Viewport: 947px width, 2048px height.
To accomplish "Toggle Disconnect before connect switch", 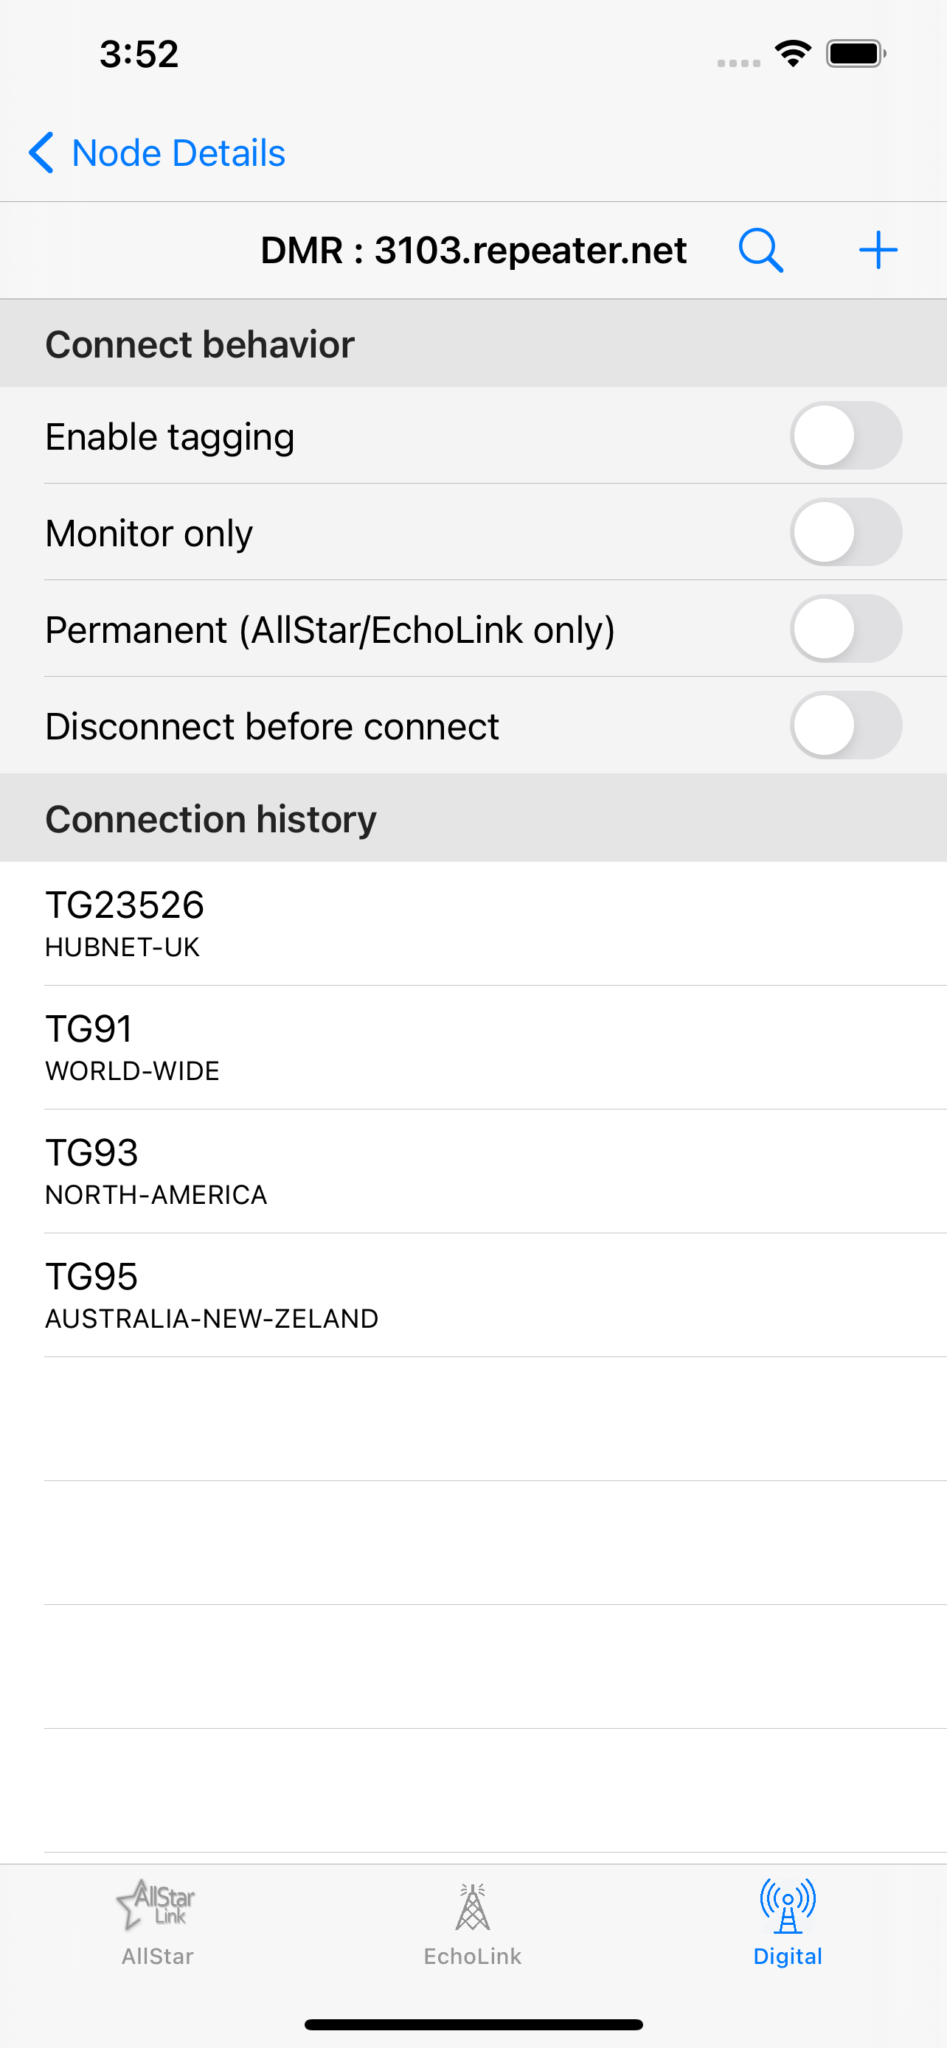I will (x=846, y=726).
